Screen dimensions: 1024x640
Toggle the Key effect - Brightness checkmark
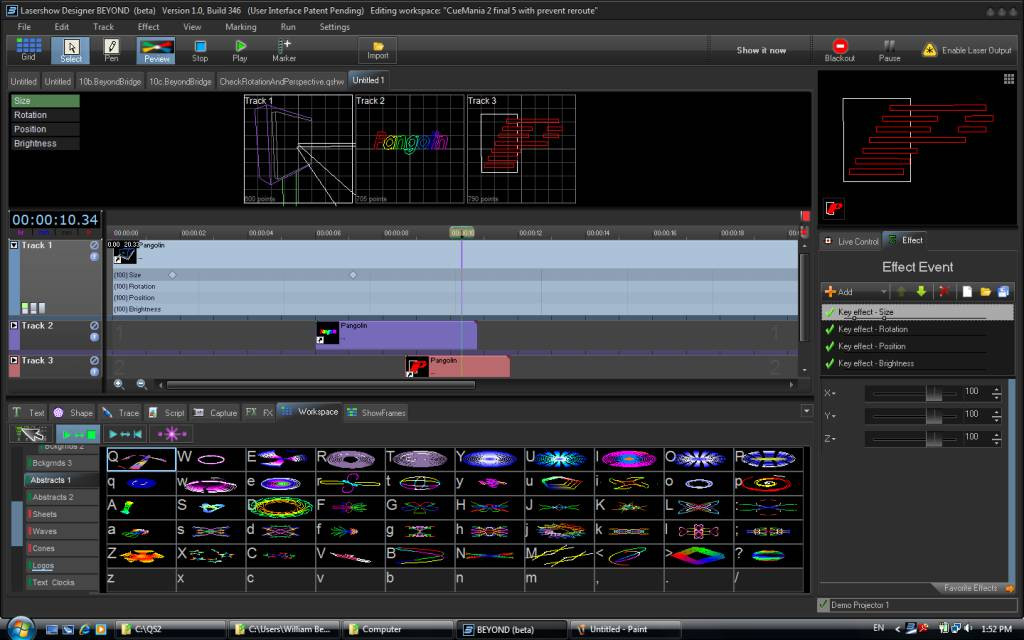coord(829,364)
